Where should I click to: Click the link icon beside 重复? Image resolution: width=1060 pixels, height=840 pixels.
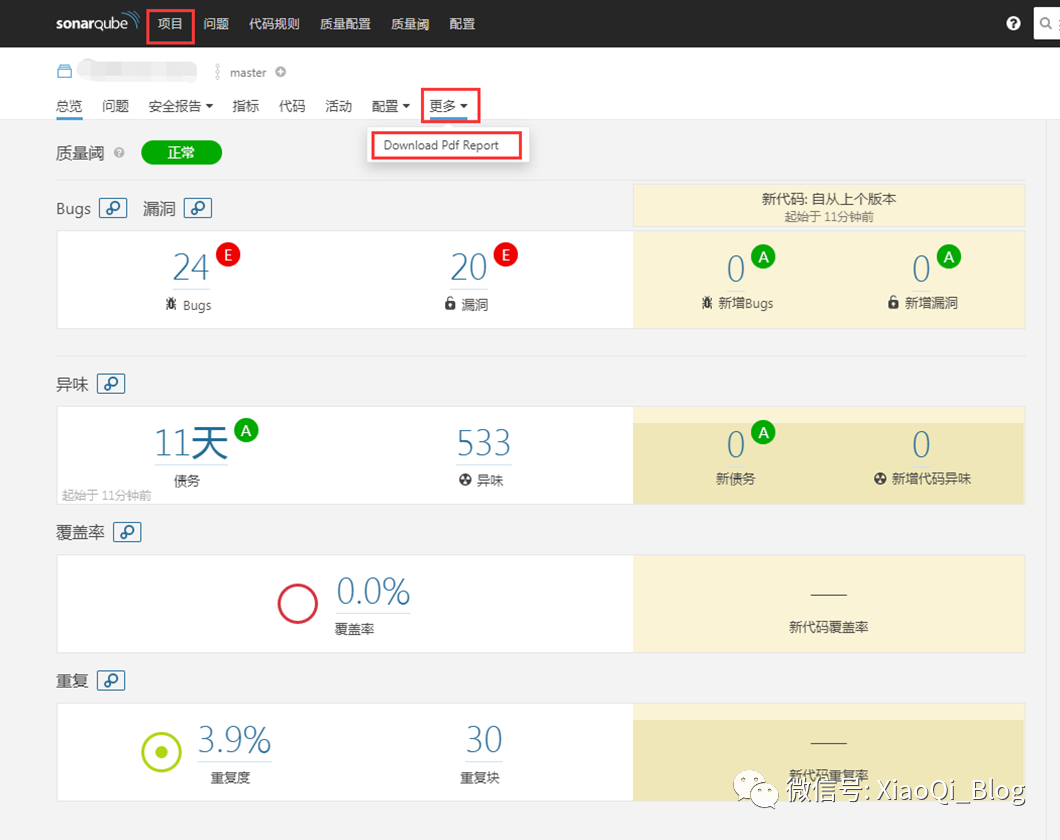pyautogui.click(x=110, y=680)
